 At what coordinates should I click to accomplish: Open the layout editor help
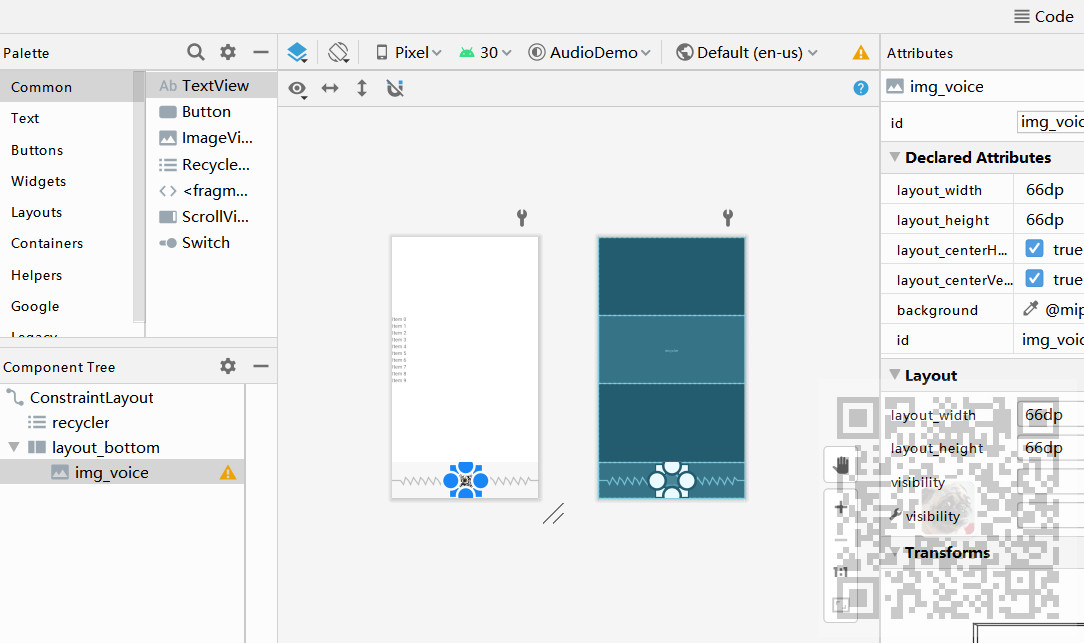coord(861,88)
